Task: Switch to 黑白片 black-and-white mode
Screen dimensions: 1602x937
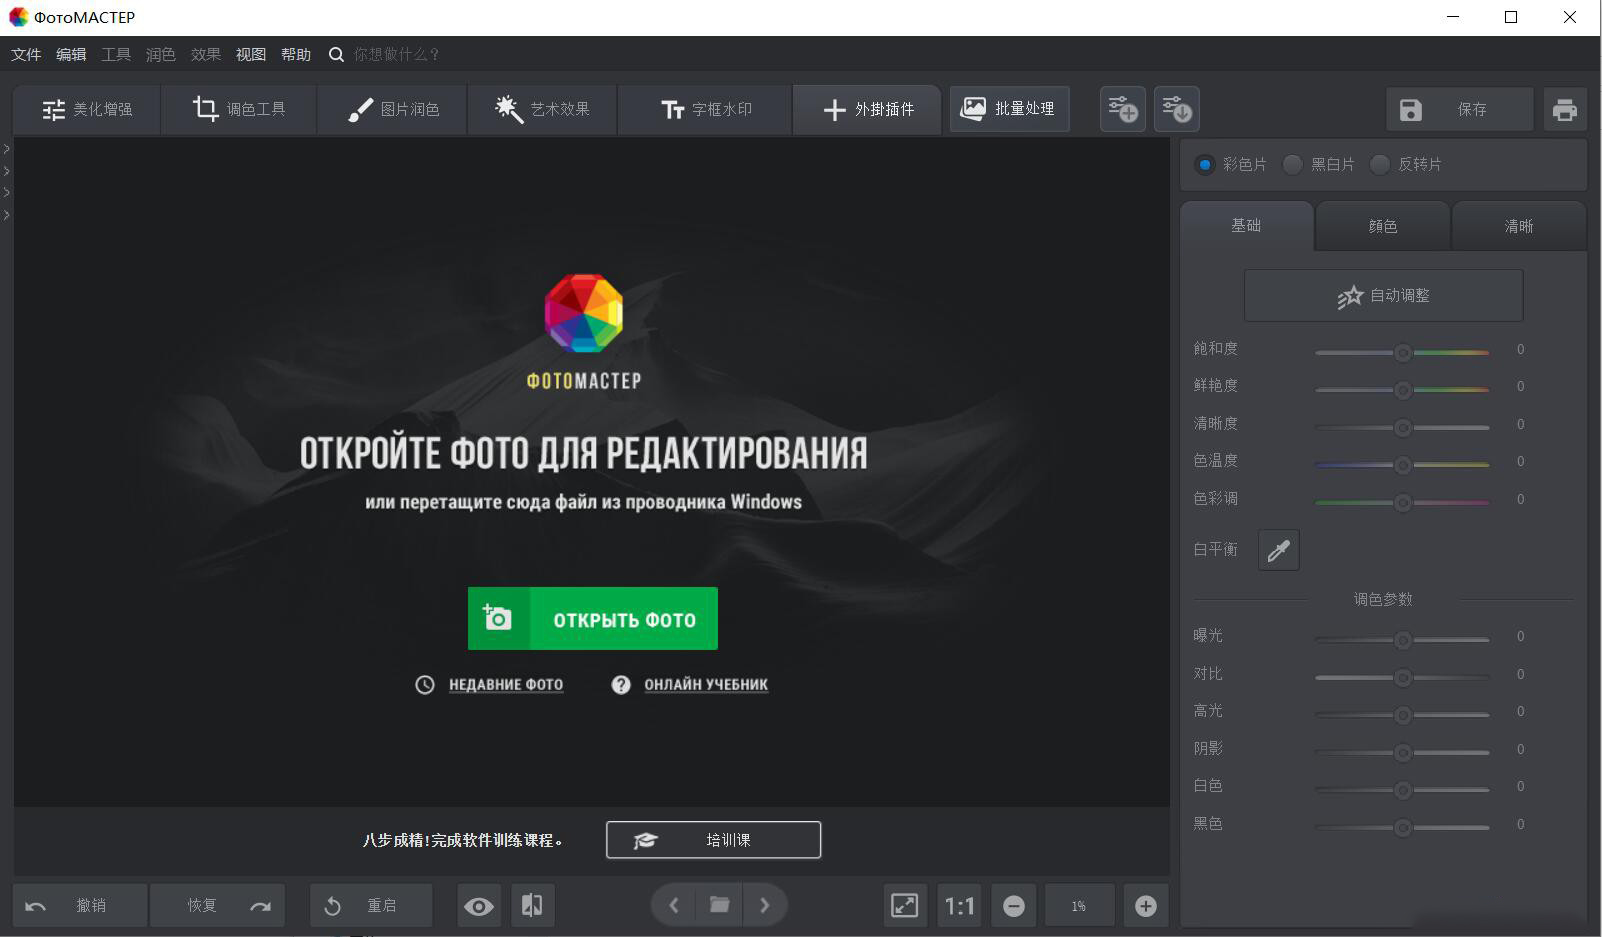Action: (1293, 165)
